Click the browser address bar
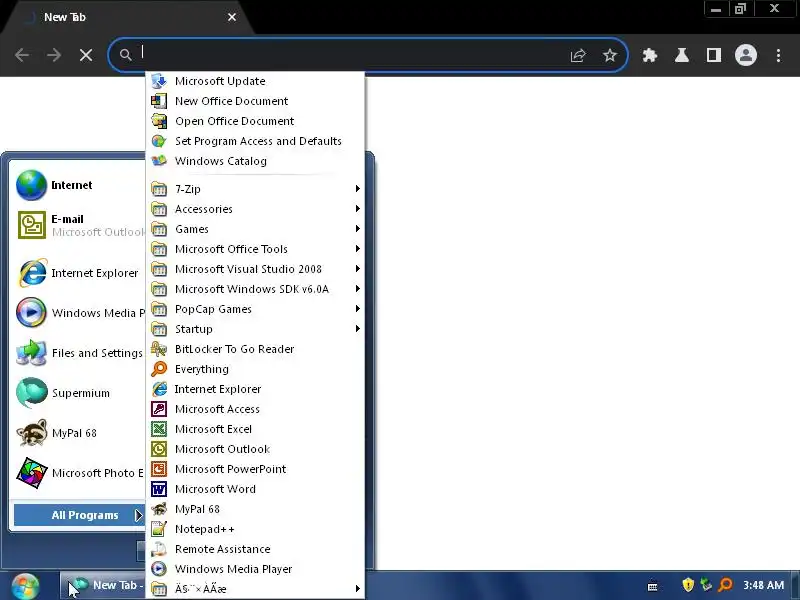Screen dimensions: 800x600 352,55
